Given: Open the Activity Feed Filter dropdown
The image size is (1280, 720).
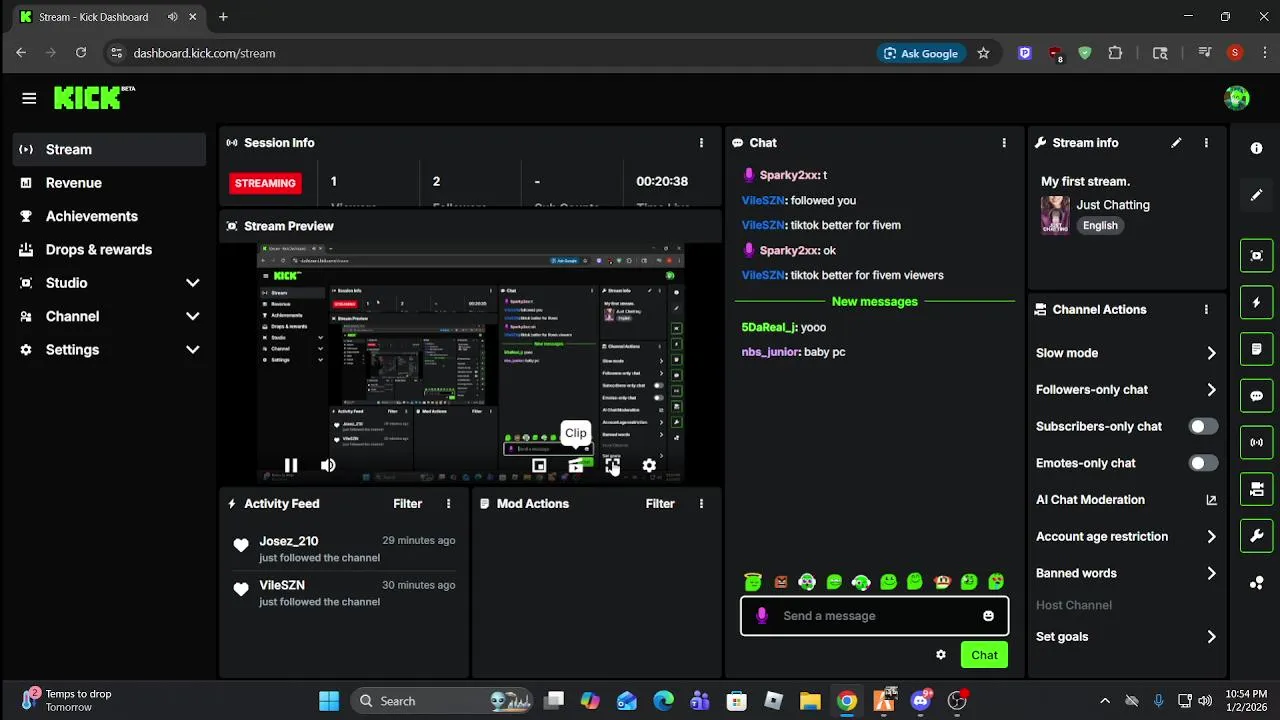Looking at the screenshot, I should coord(407,504).
